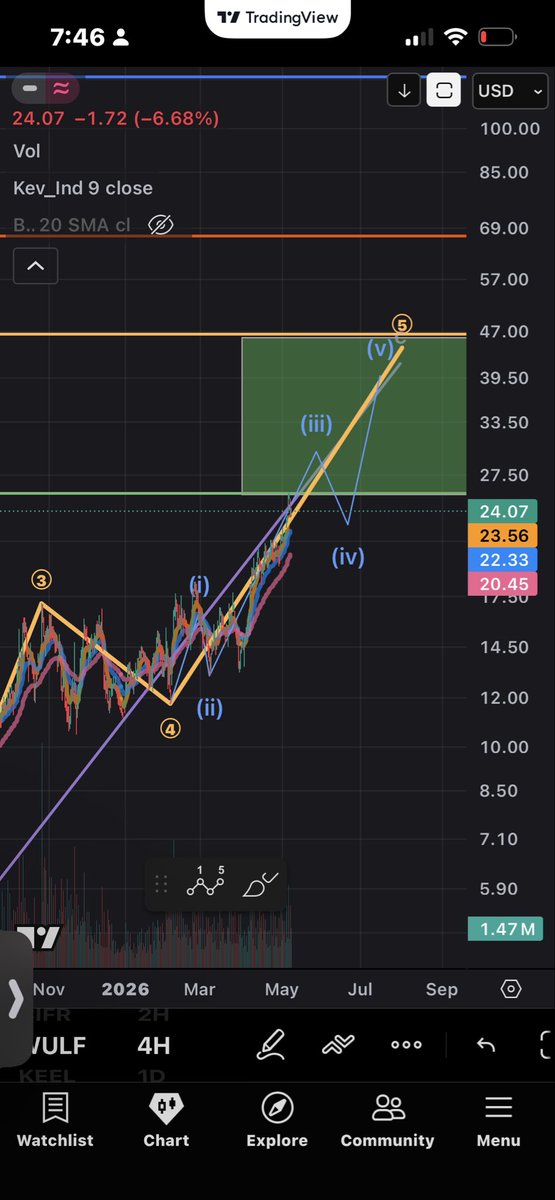Screen dimensions: 555x1200
Task: Tap the 7:46 clock in status bar
Action: point(77,38)
